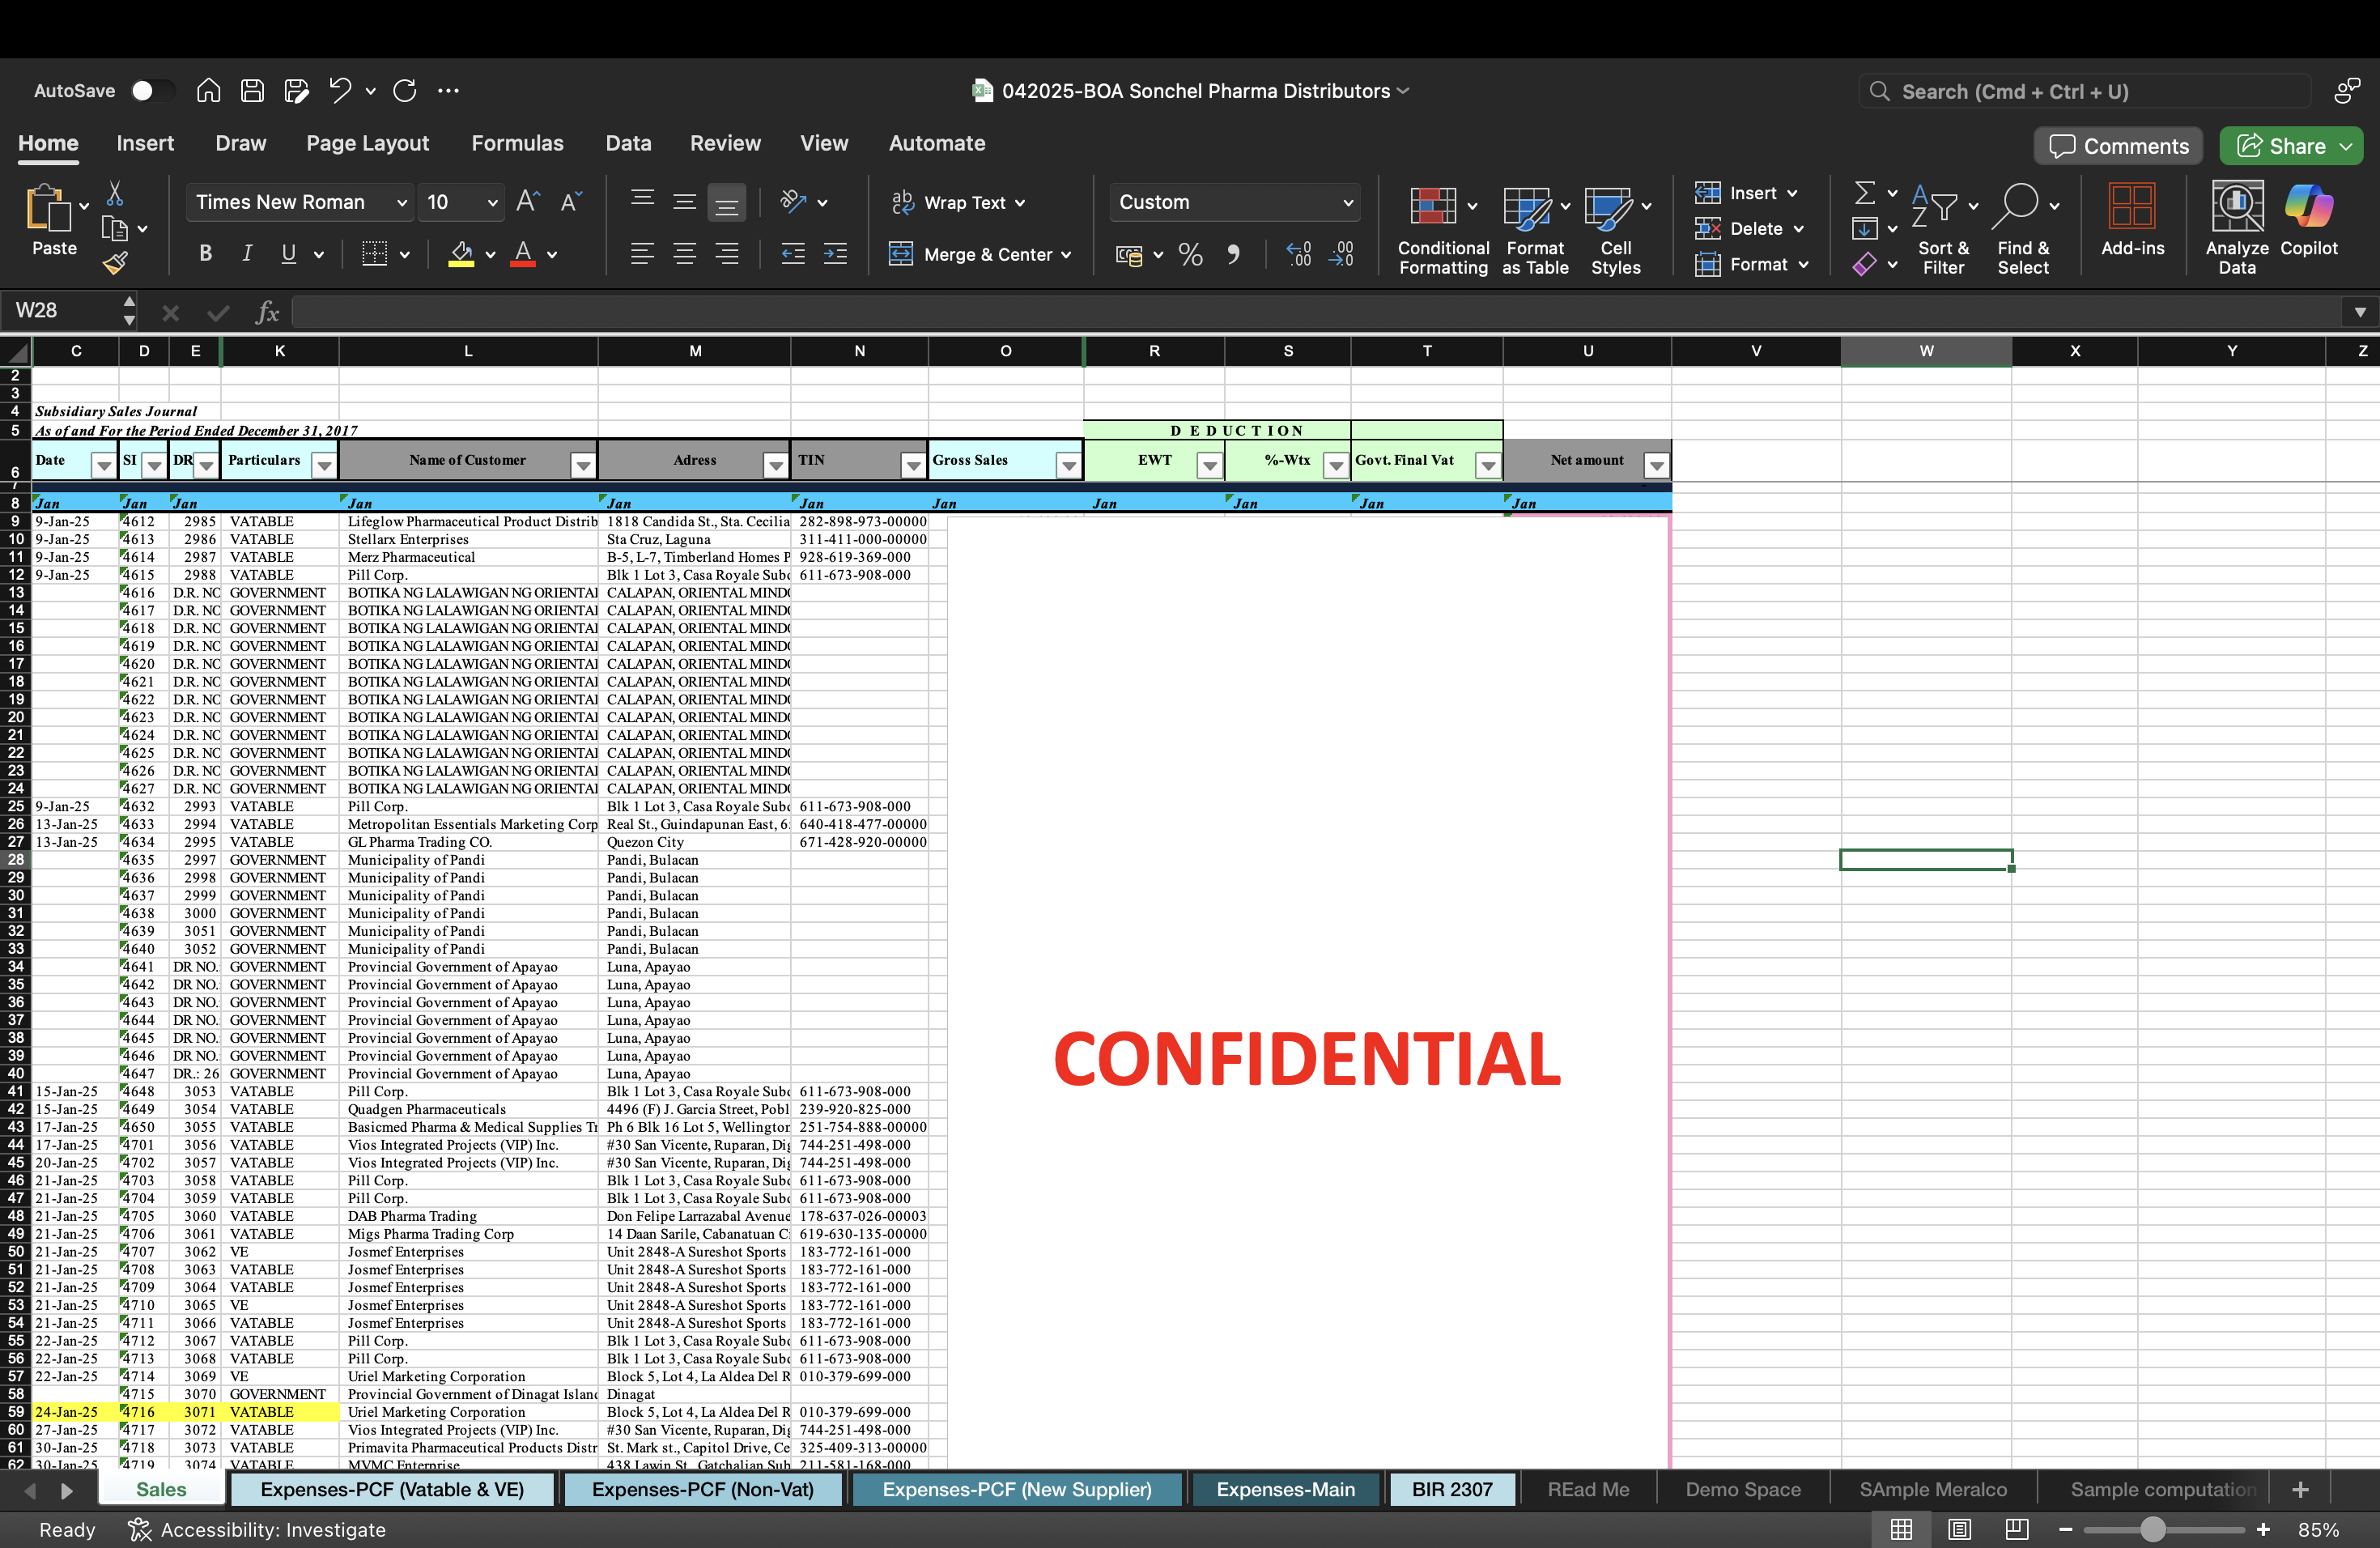Click the Increase Indent icon
The height and width of the screenshot is (1548, 2380).
pos(835,254)
